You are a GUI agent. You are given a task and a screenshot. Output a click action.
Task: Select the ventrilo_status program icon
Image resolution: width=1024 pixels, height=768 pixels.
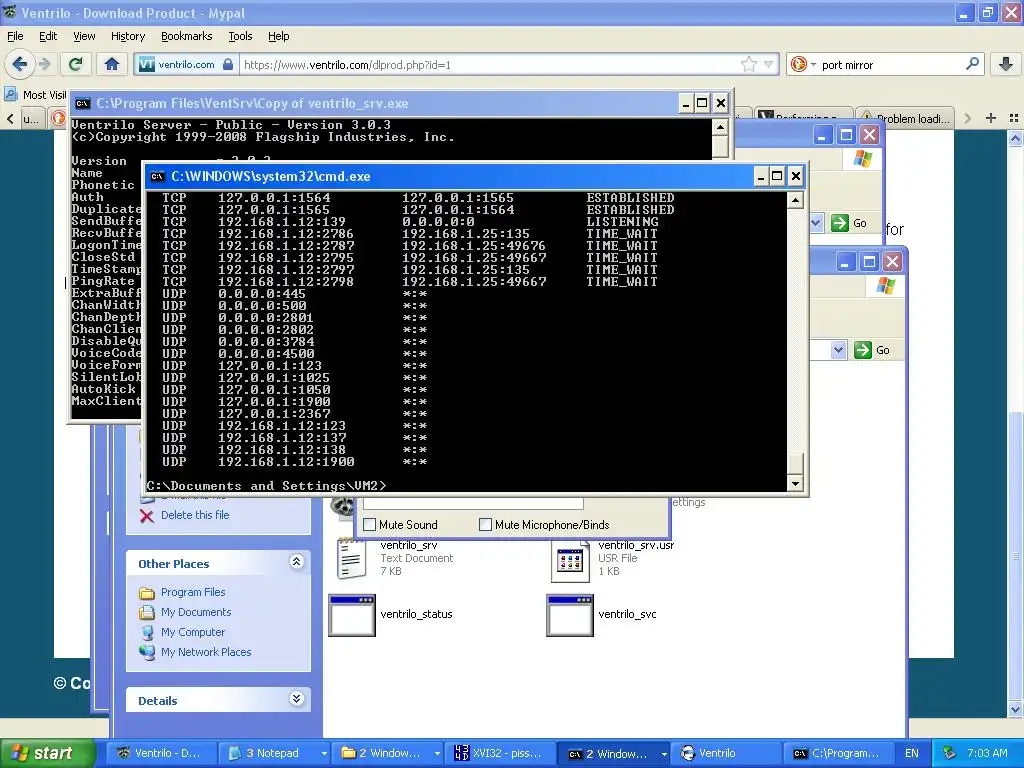351,615
